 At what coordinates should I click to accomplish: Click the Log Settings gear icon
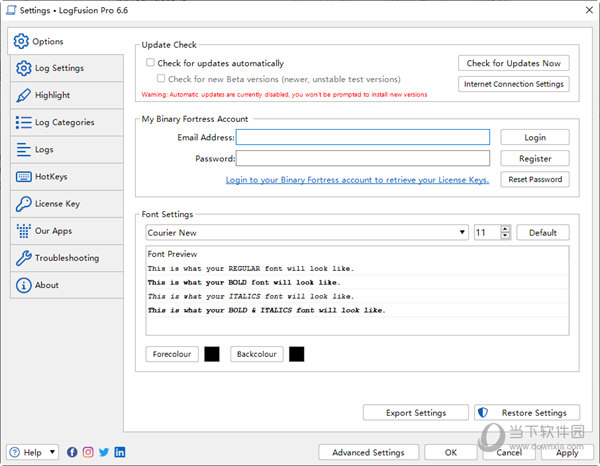click(24, 68)
